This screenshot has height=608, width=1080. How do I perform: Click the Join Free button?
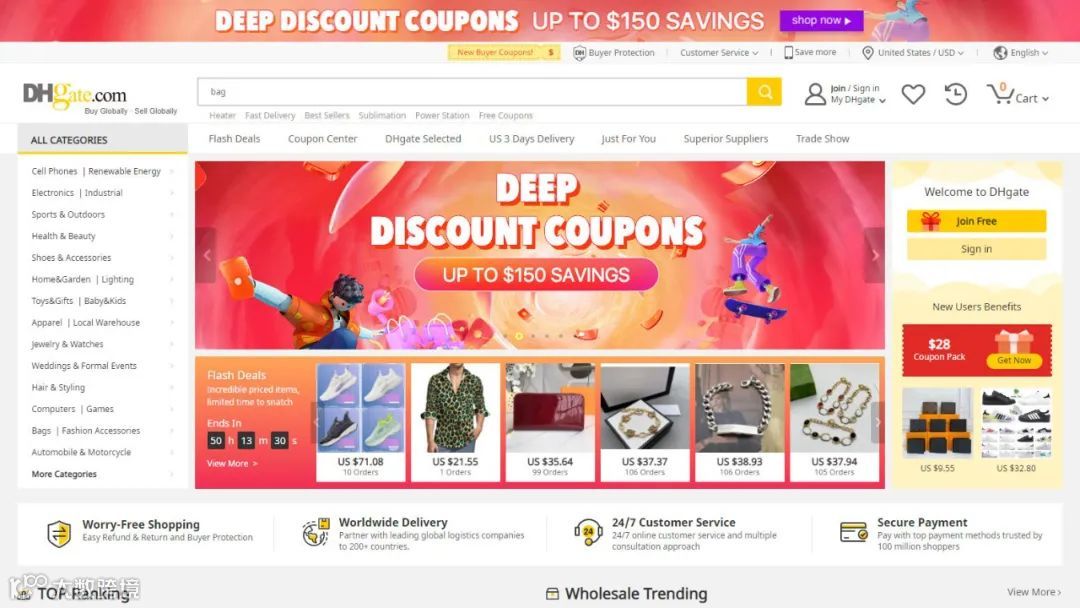(x=976, y=221)
